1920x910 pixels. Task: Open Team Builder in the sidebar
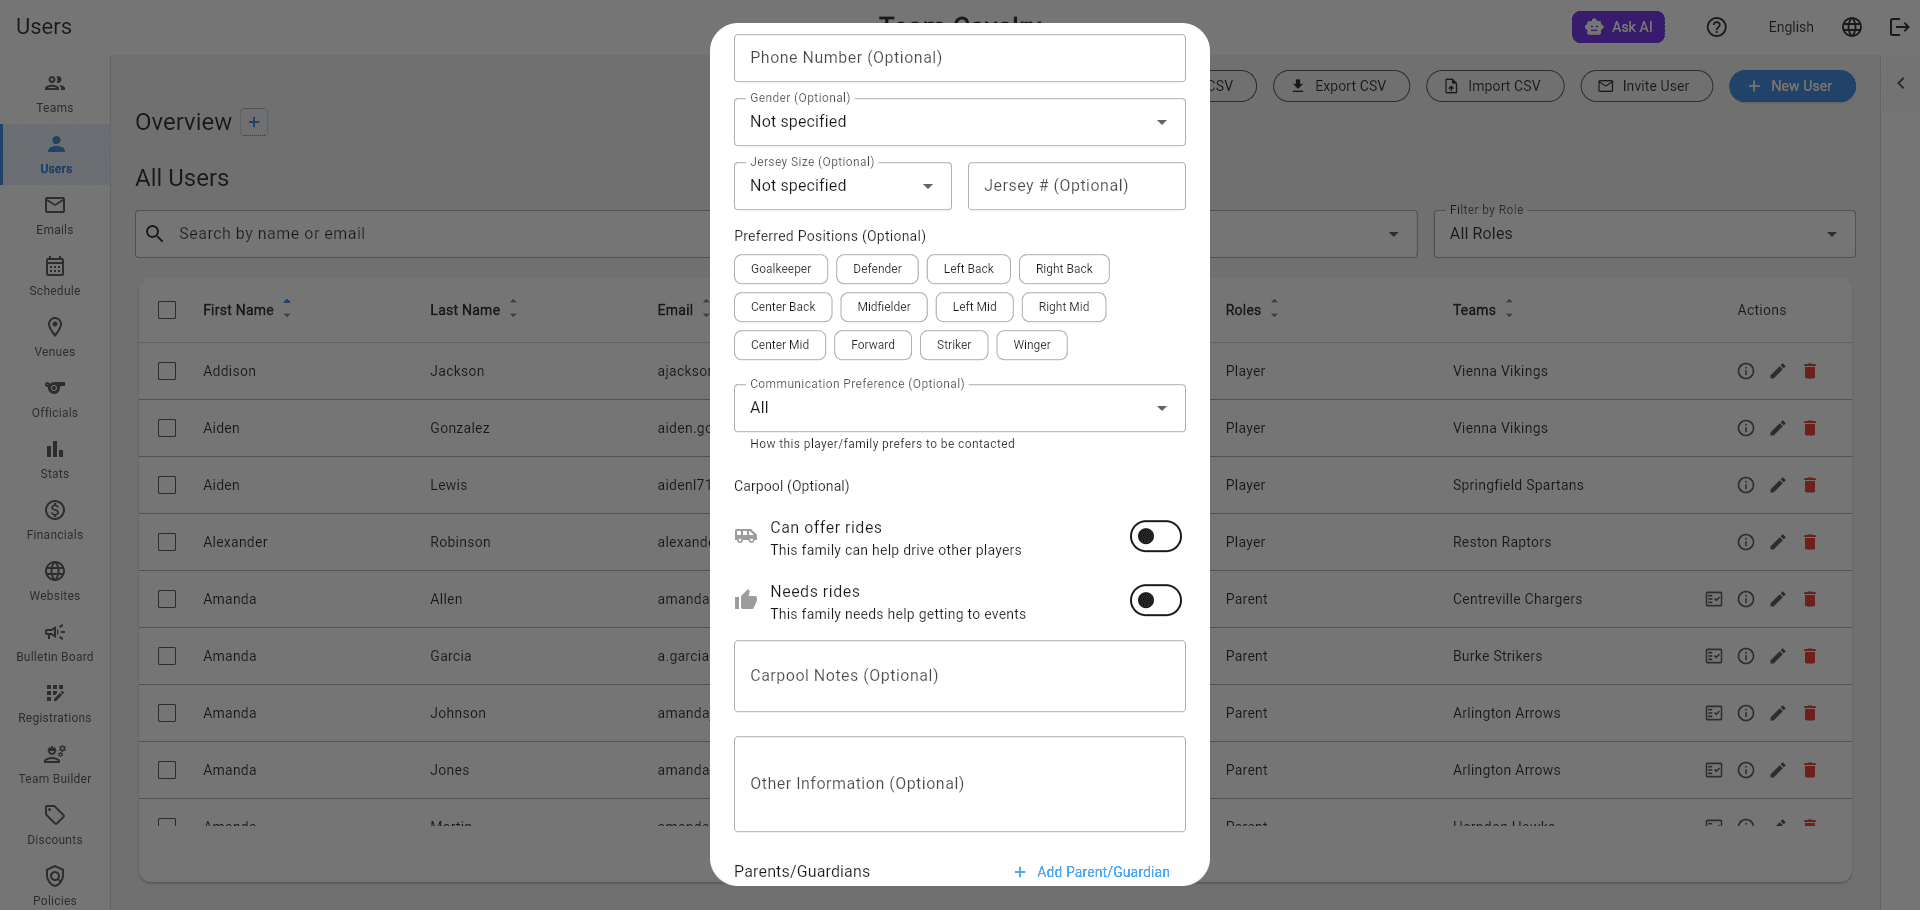[55, 764]
